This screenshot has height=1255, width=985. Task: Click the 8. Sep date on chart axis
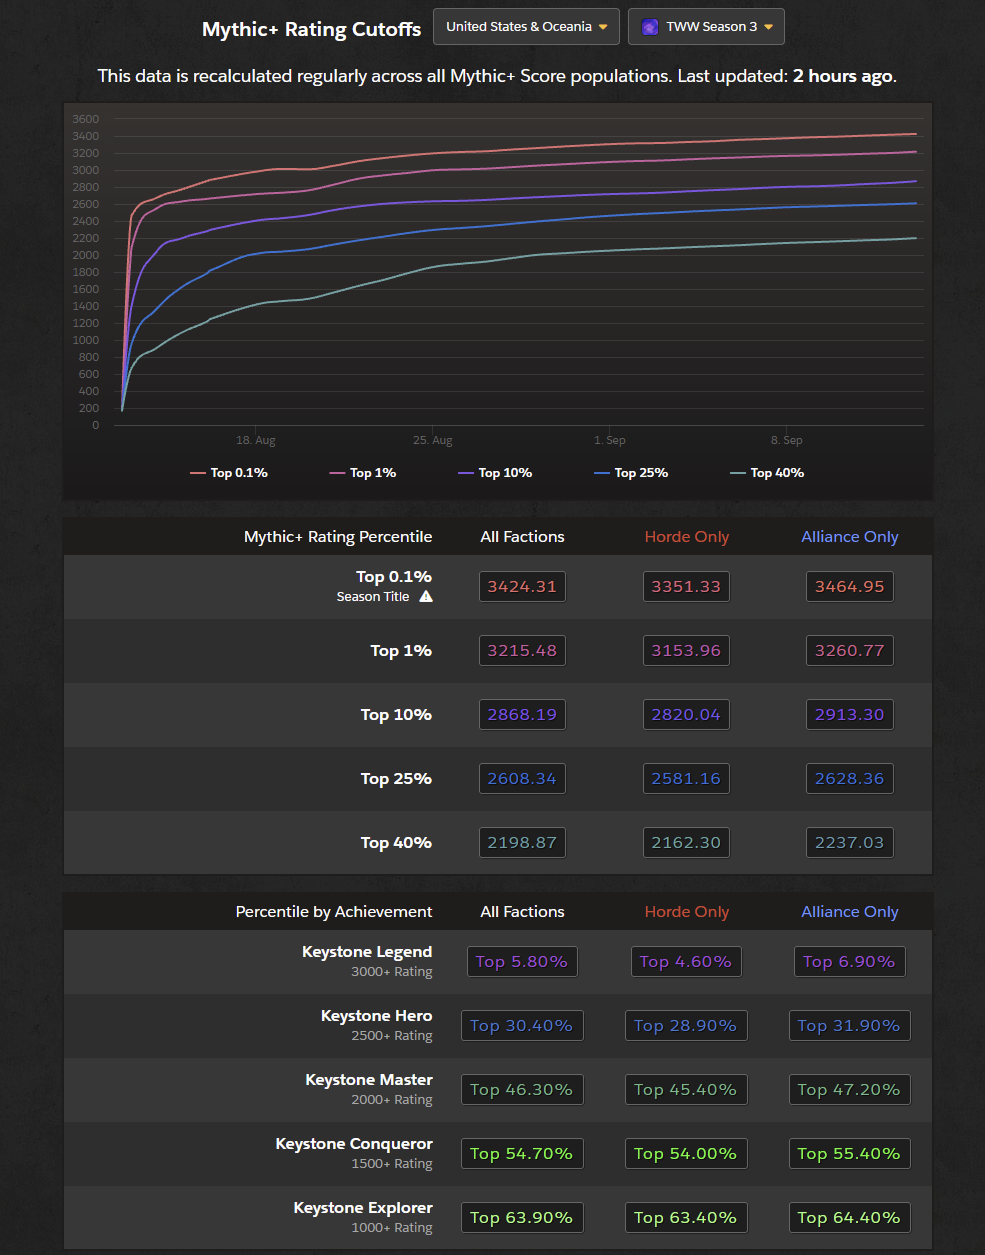[x=787, y=440]
